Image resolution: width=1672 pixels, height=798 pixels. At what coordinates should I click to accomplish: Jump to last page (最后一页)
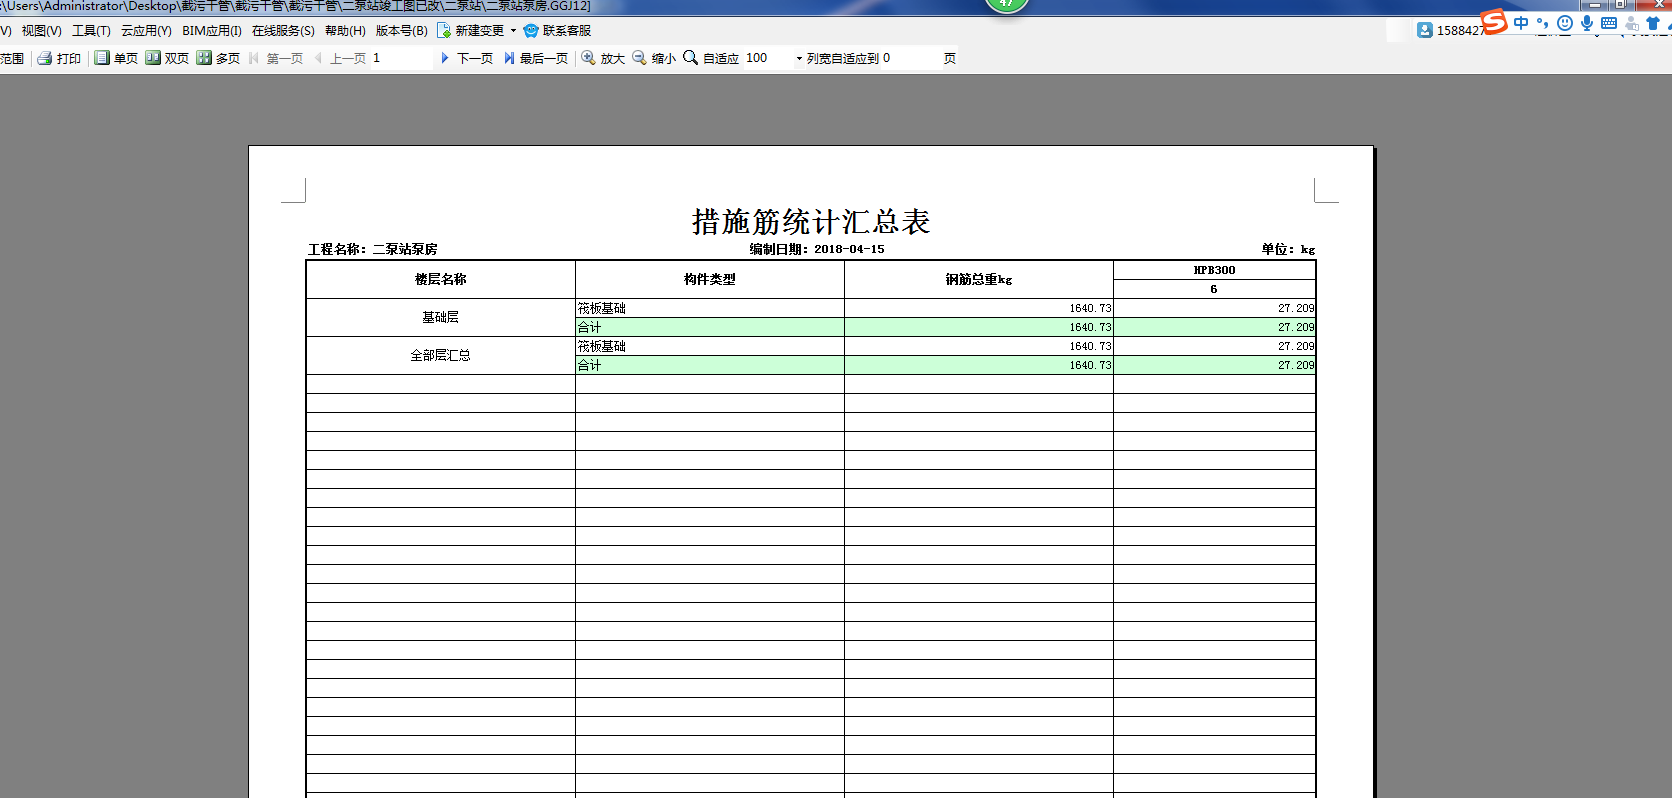[x=536, y=58]
